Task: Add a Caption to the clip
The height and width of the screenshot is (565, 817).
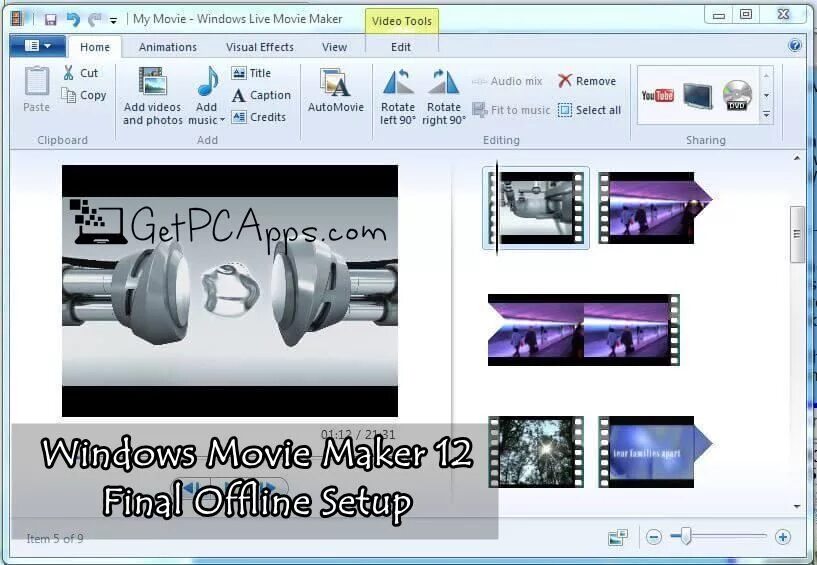Action: point(261,95)
